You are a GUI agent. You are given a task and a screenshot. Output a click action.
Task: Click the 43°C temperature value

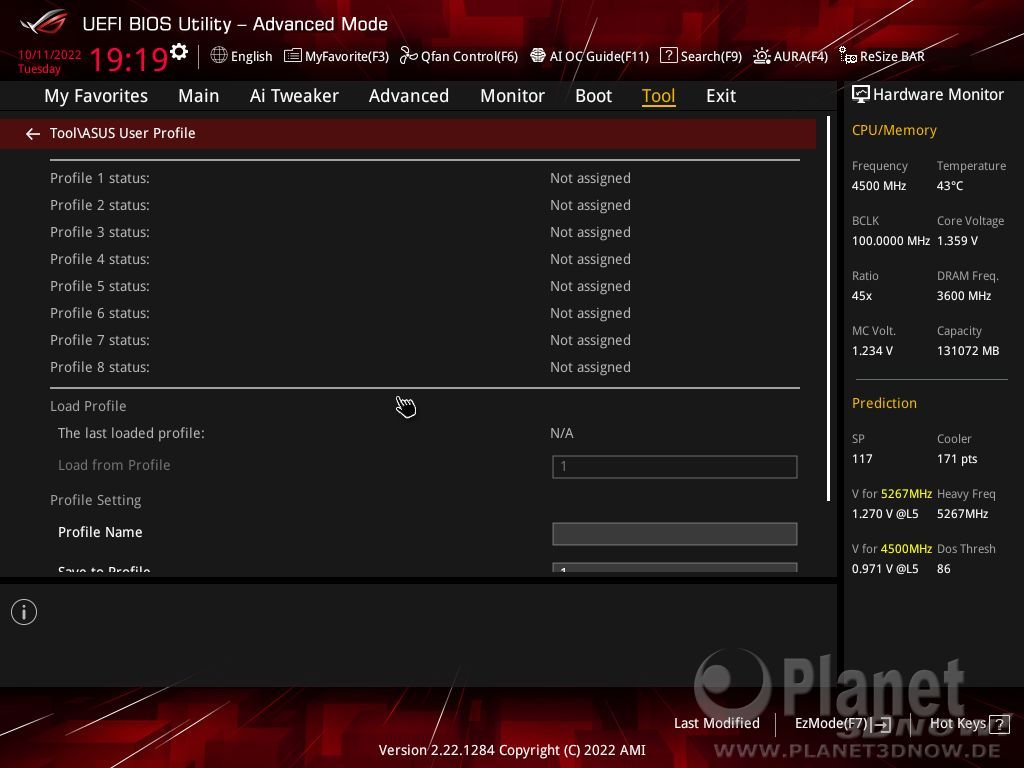pos(950,186)
